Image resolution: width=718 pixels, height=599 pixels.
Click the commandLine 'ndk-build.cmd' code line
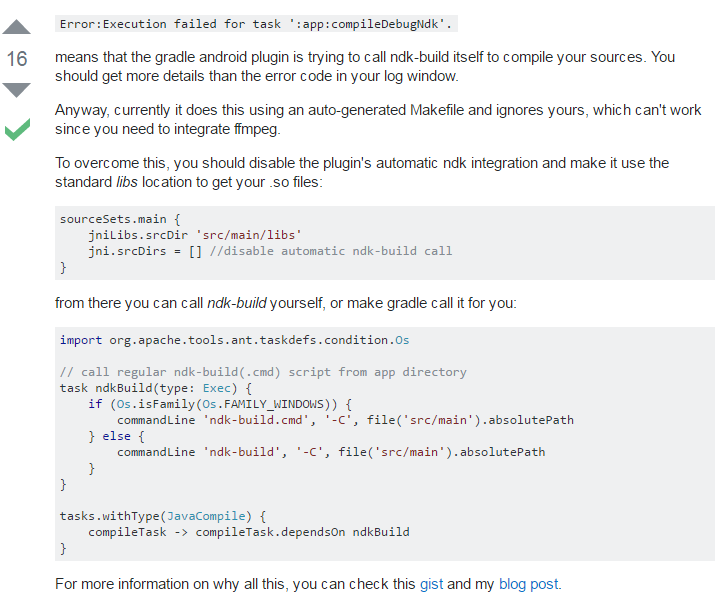(x=345, y=420)
